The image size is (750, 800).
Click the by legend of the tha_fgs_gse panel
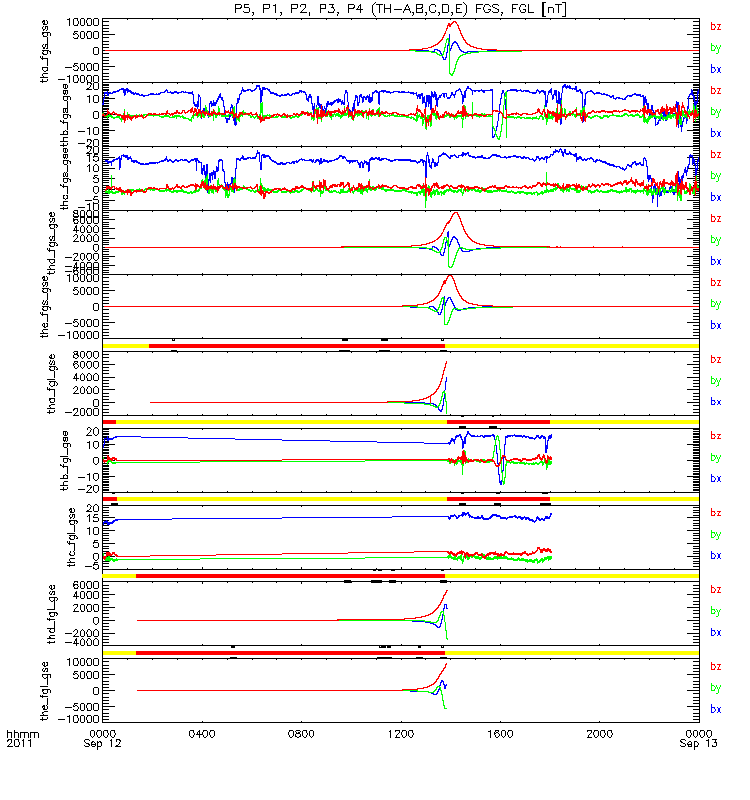click(x=716, y=48)
